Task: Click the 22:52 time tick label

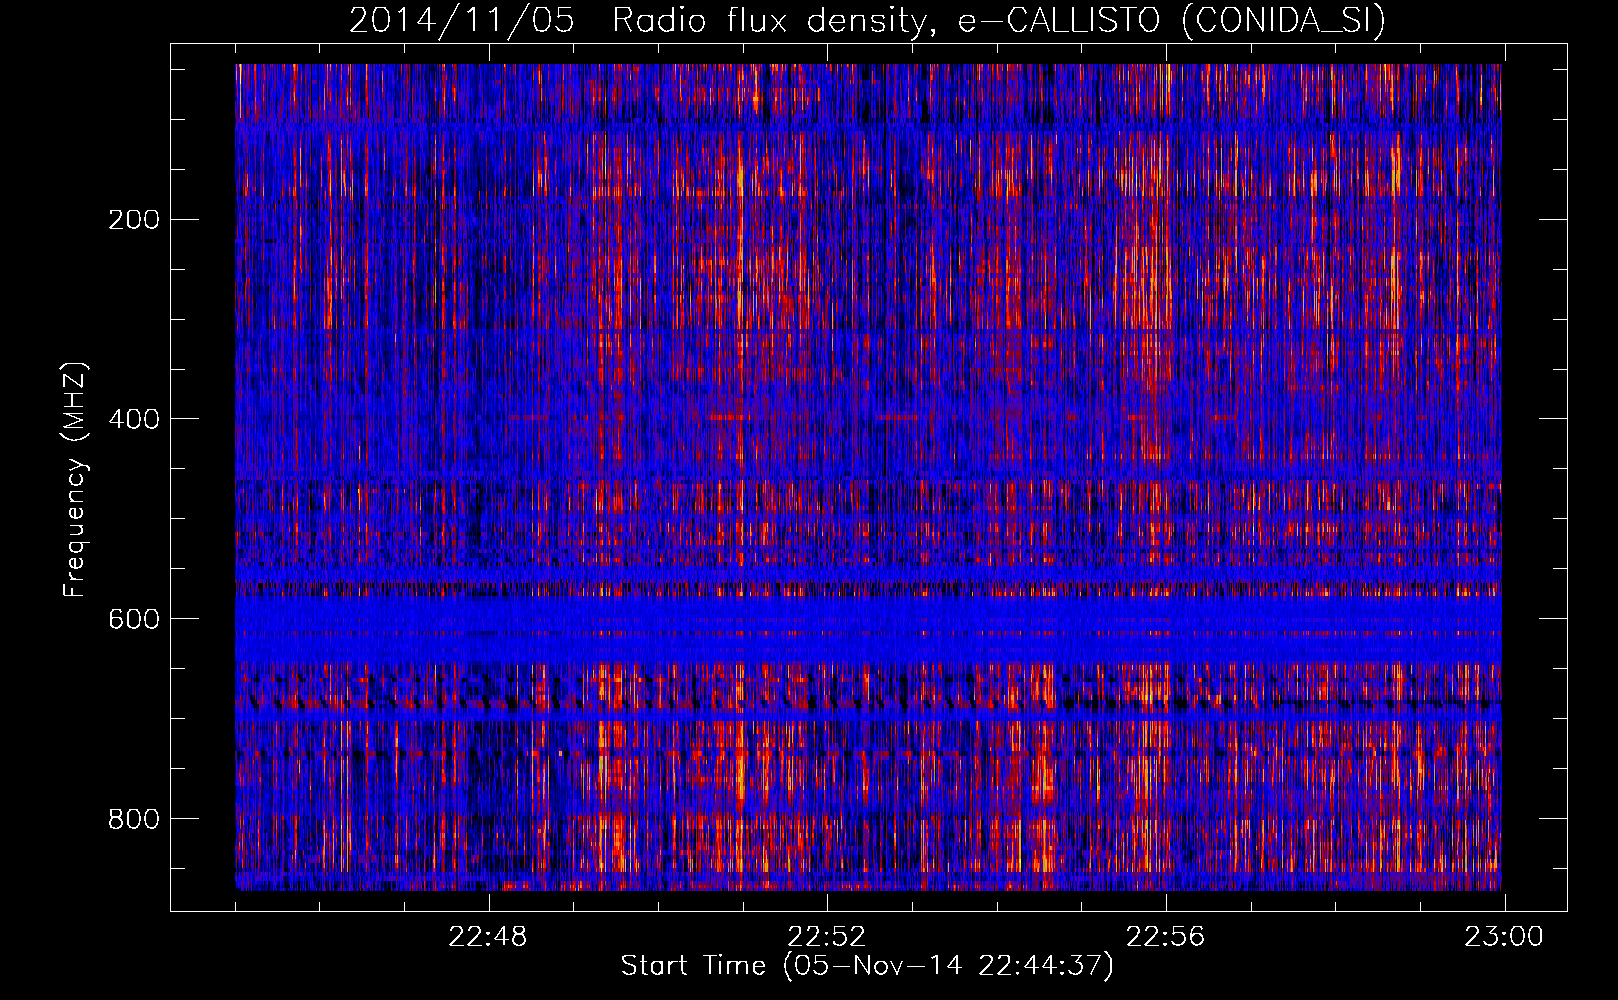Action: [x=827, y=937]
